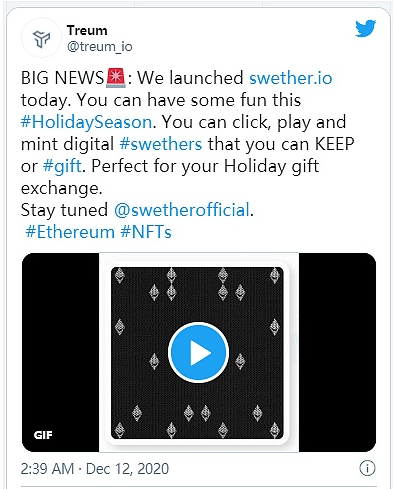Open the #HolidaySeason hashtag
This screenshot has width=393, height=489.
pos(87,122)
